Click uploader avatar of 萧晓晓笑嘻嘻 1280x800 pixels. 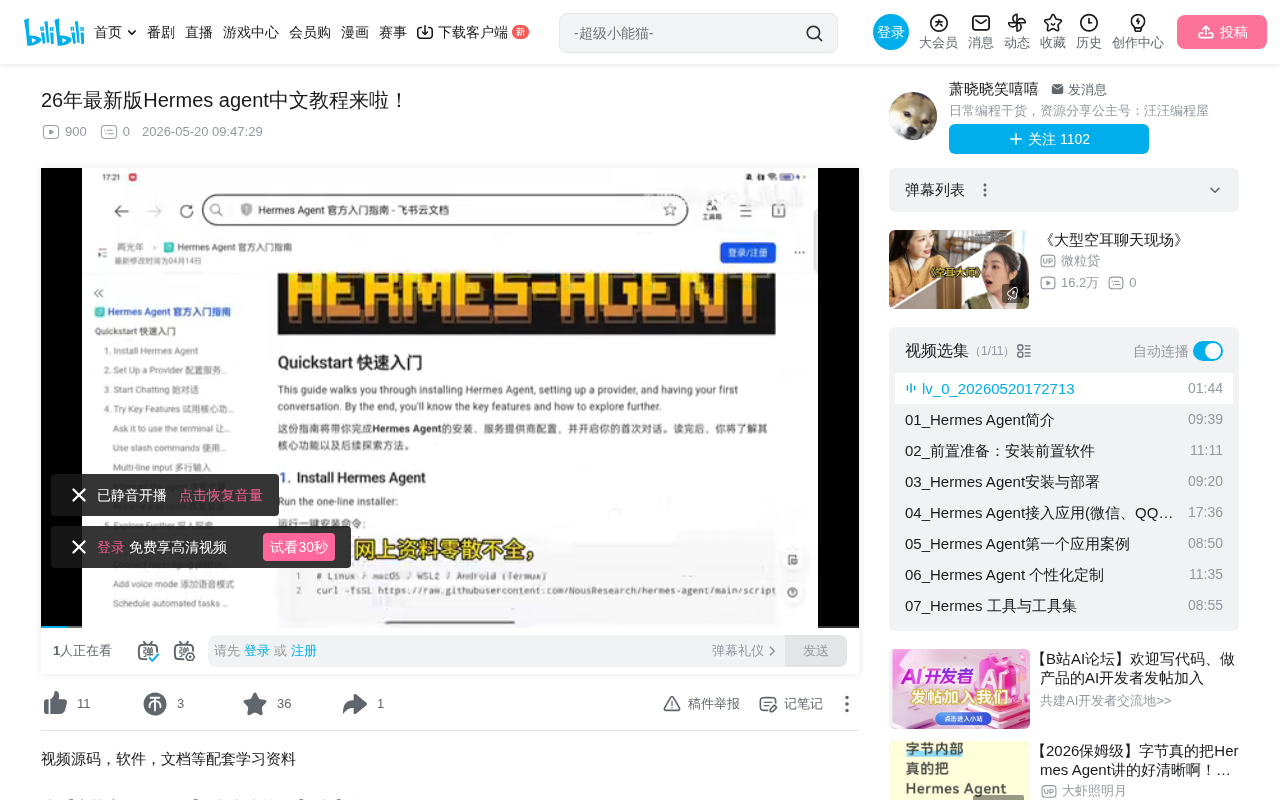coord(913,116)
